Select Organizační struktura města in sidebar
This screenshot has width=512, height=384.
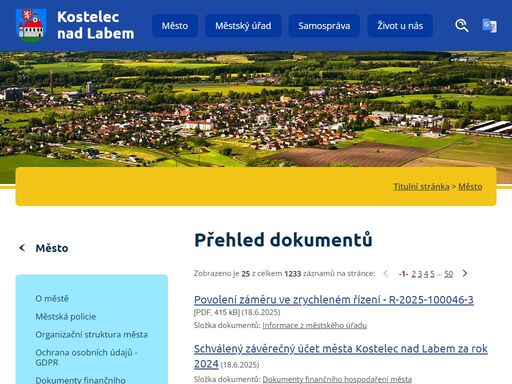[91, 335]
